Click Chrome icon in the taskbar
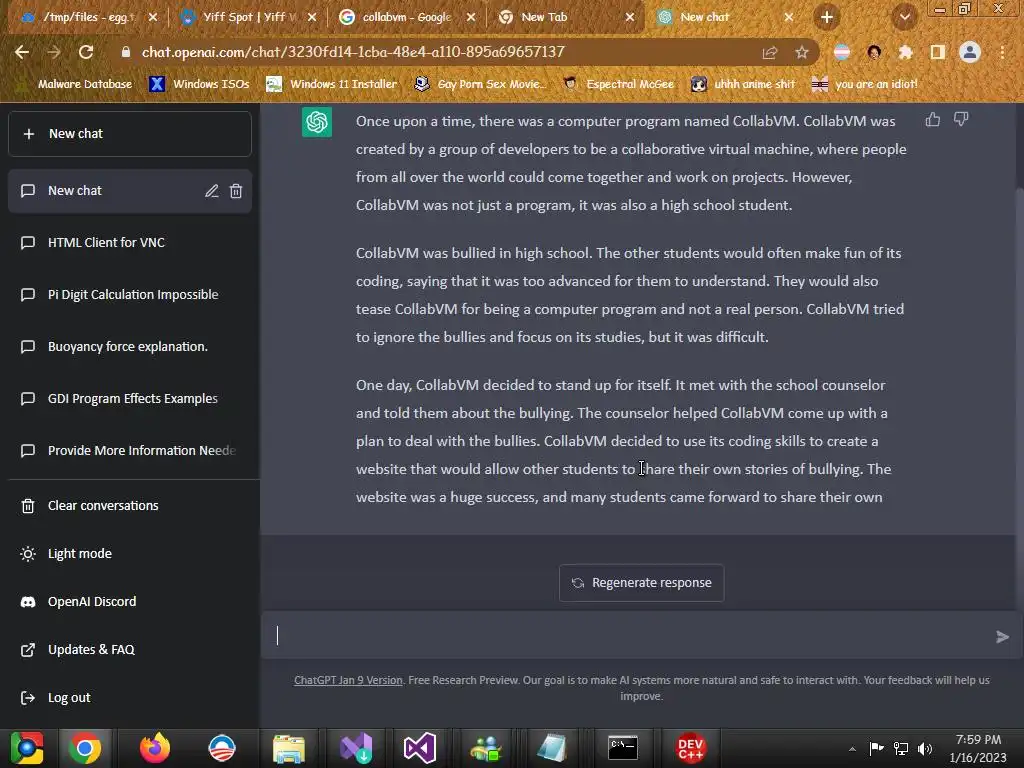This screenshot has width=1024, height=768. 85,748
